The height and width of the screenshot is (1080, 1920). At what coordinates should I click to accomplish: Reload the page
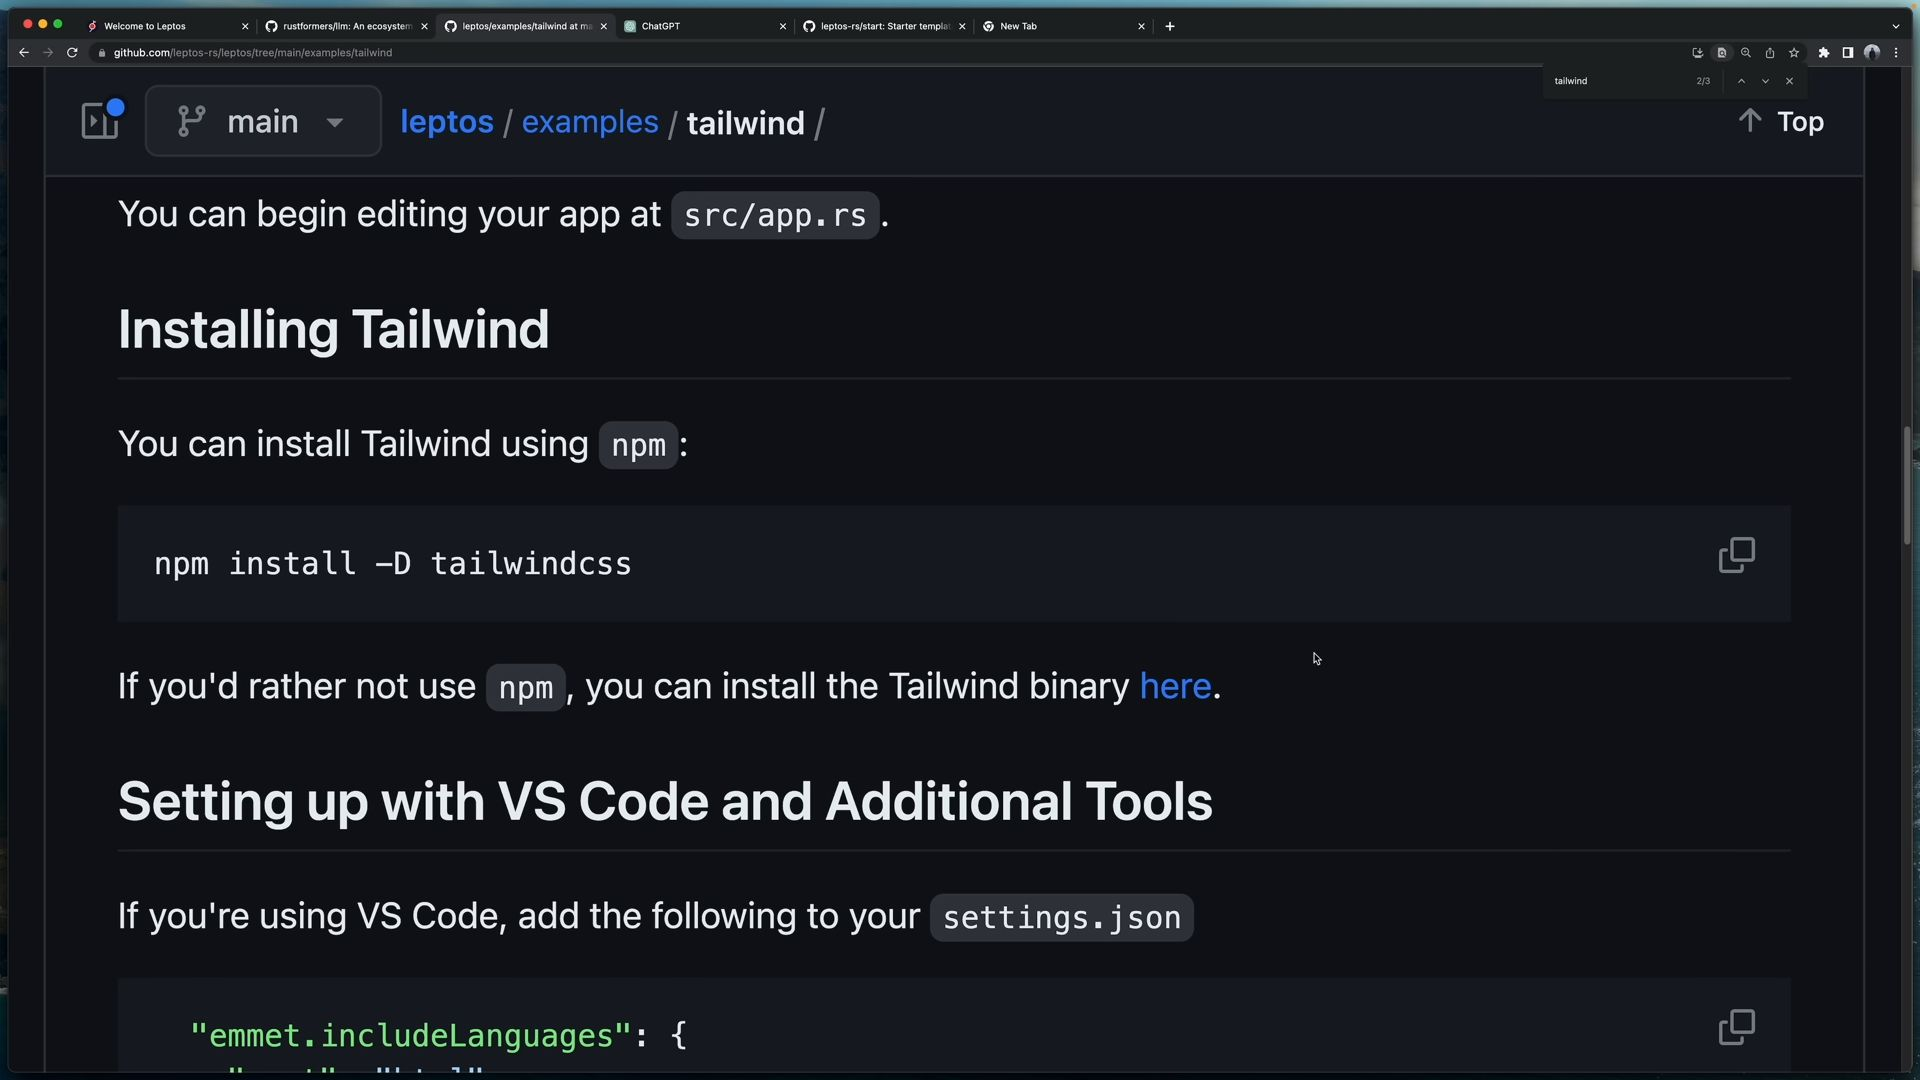pos(72,53)
